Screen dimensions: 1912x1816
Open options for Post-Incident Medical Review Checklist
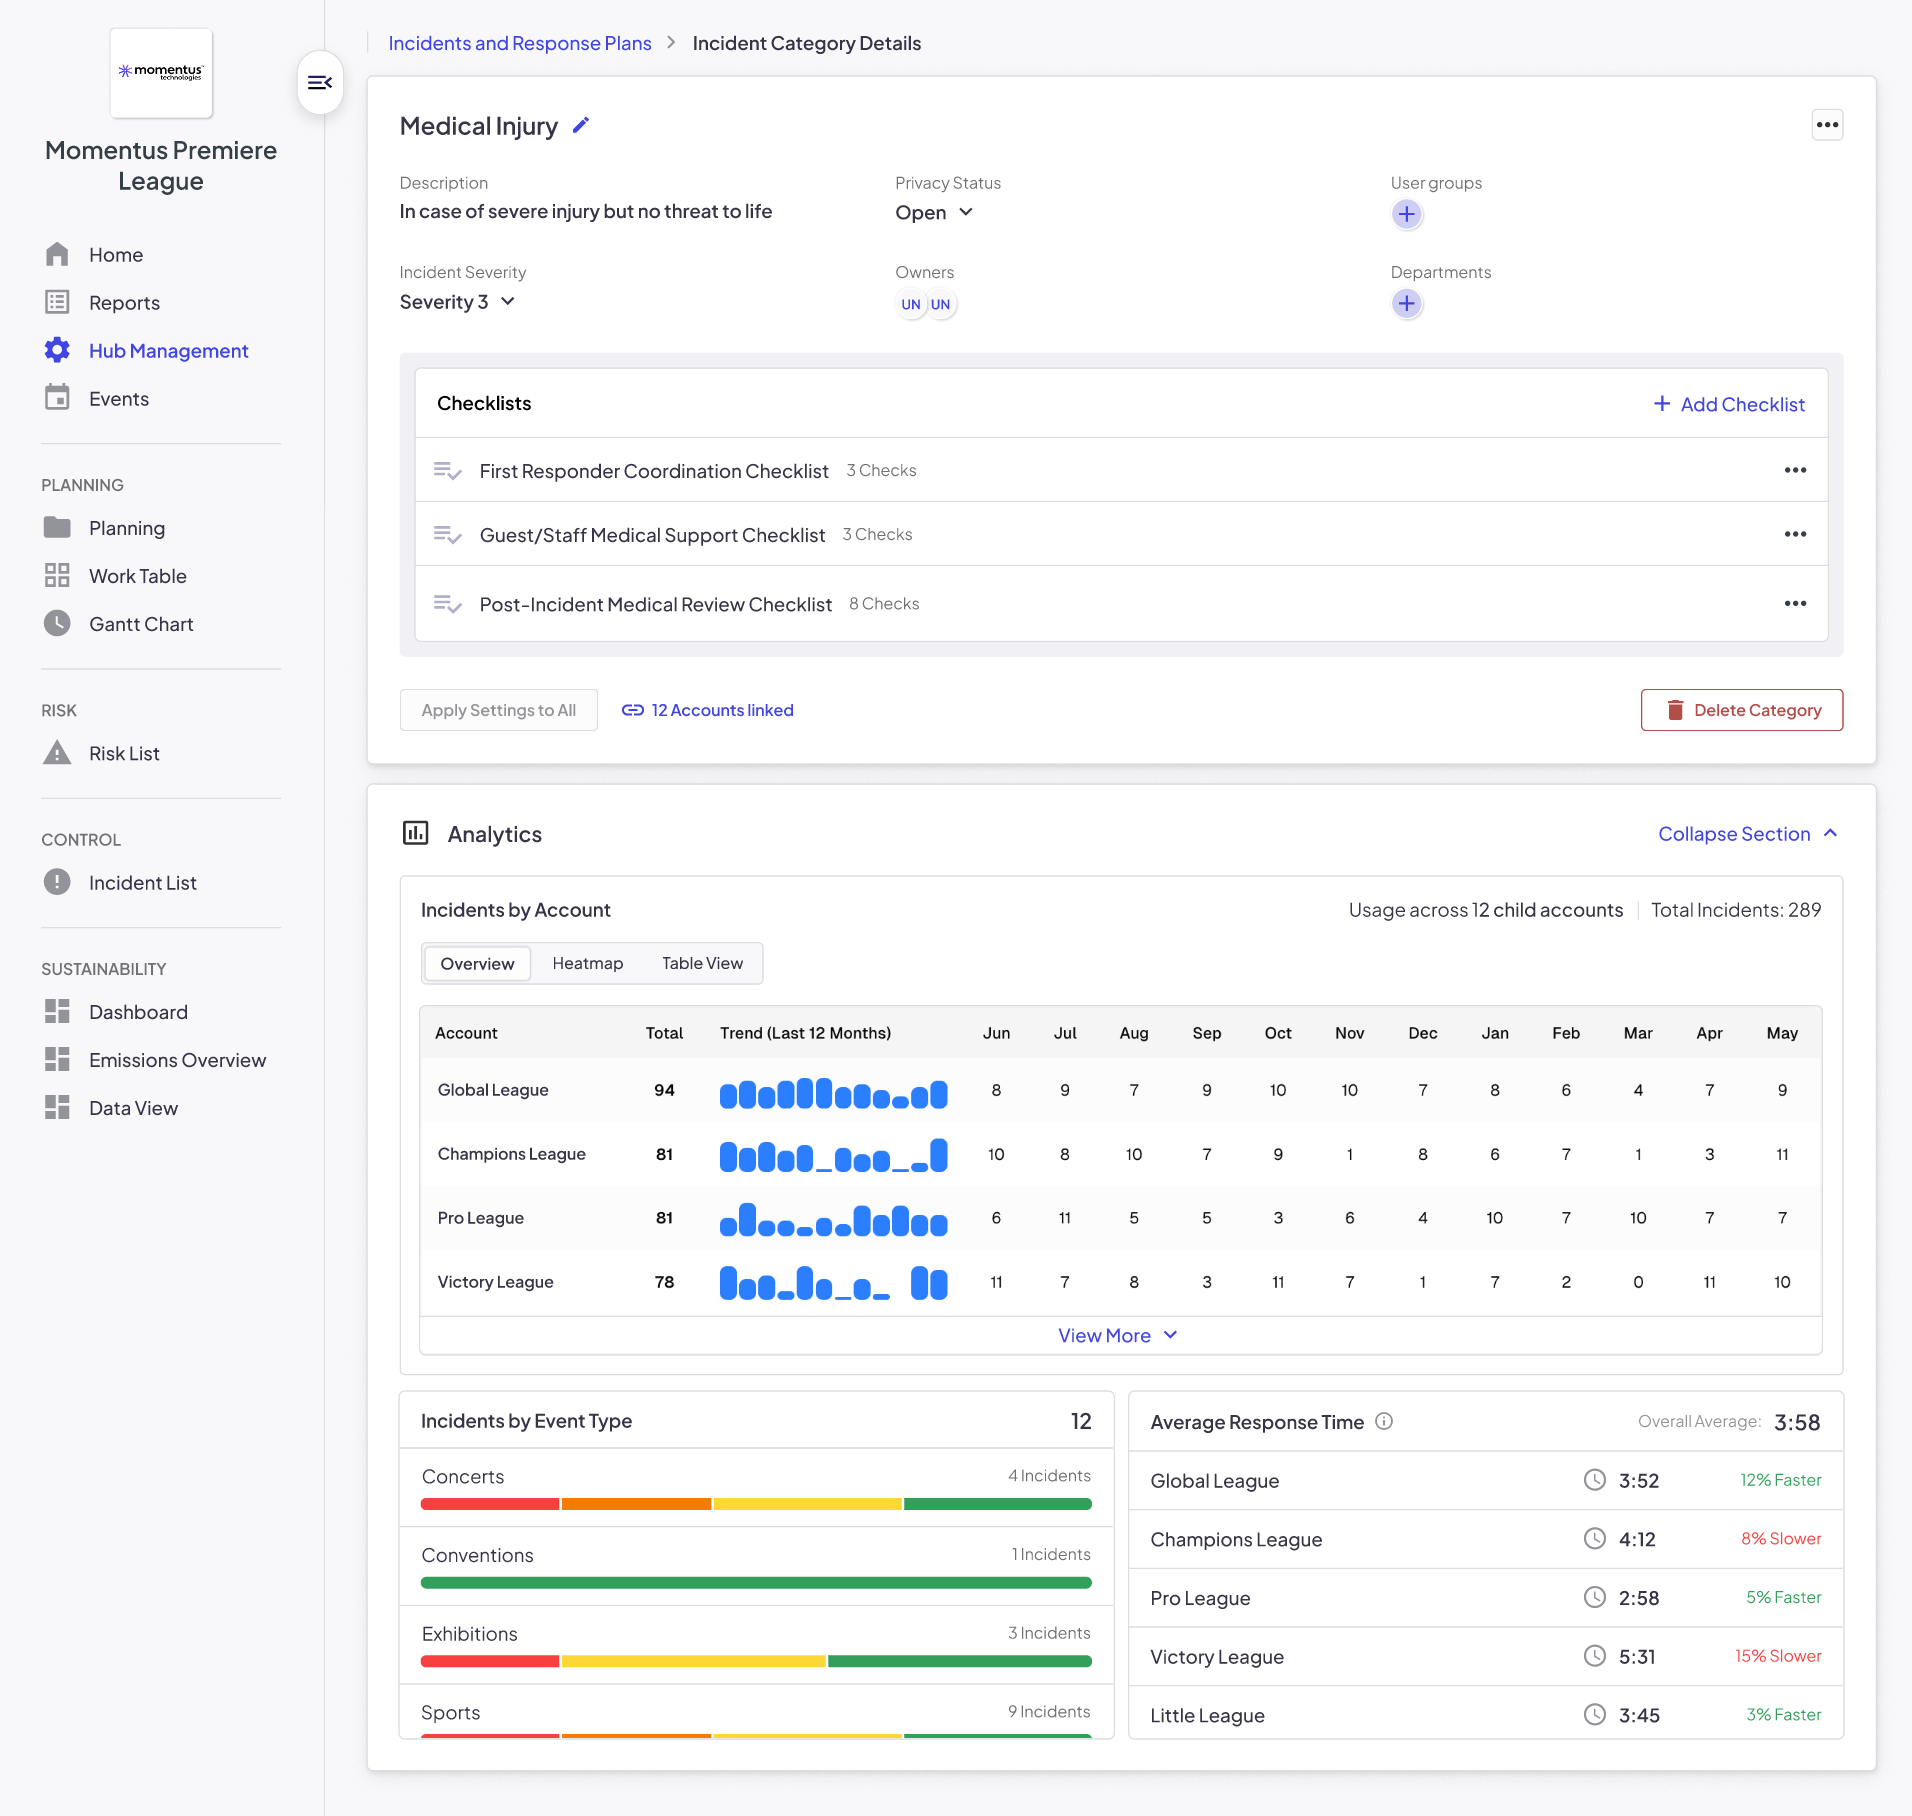pos(1795,603)
